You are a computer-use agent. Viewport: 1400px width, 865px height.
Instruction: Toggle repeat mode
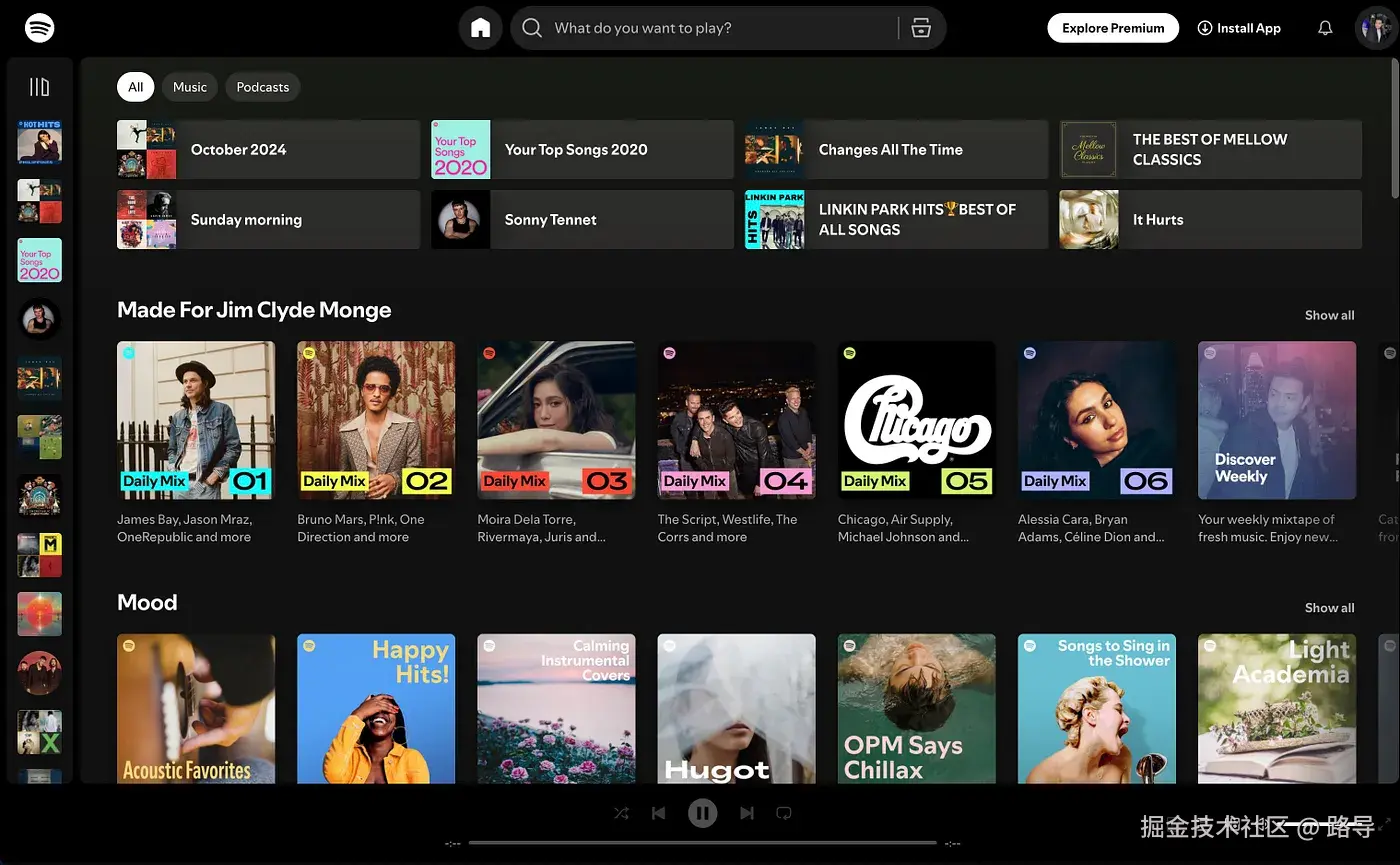tap(784, 813)
